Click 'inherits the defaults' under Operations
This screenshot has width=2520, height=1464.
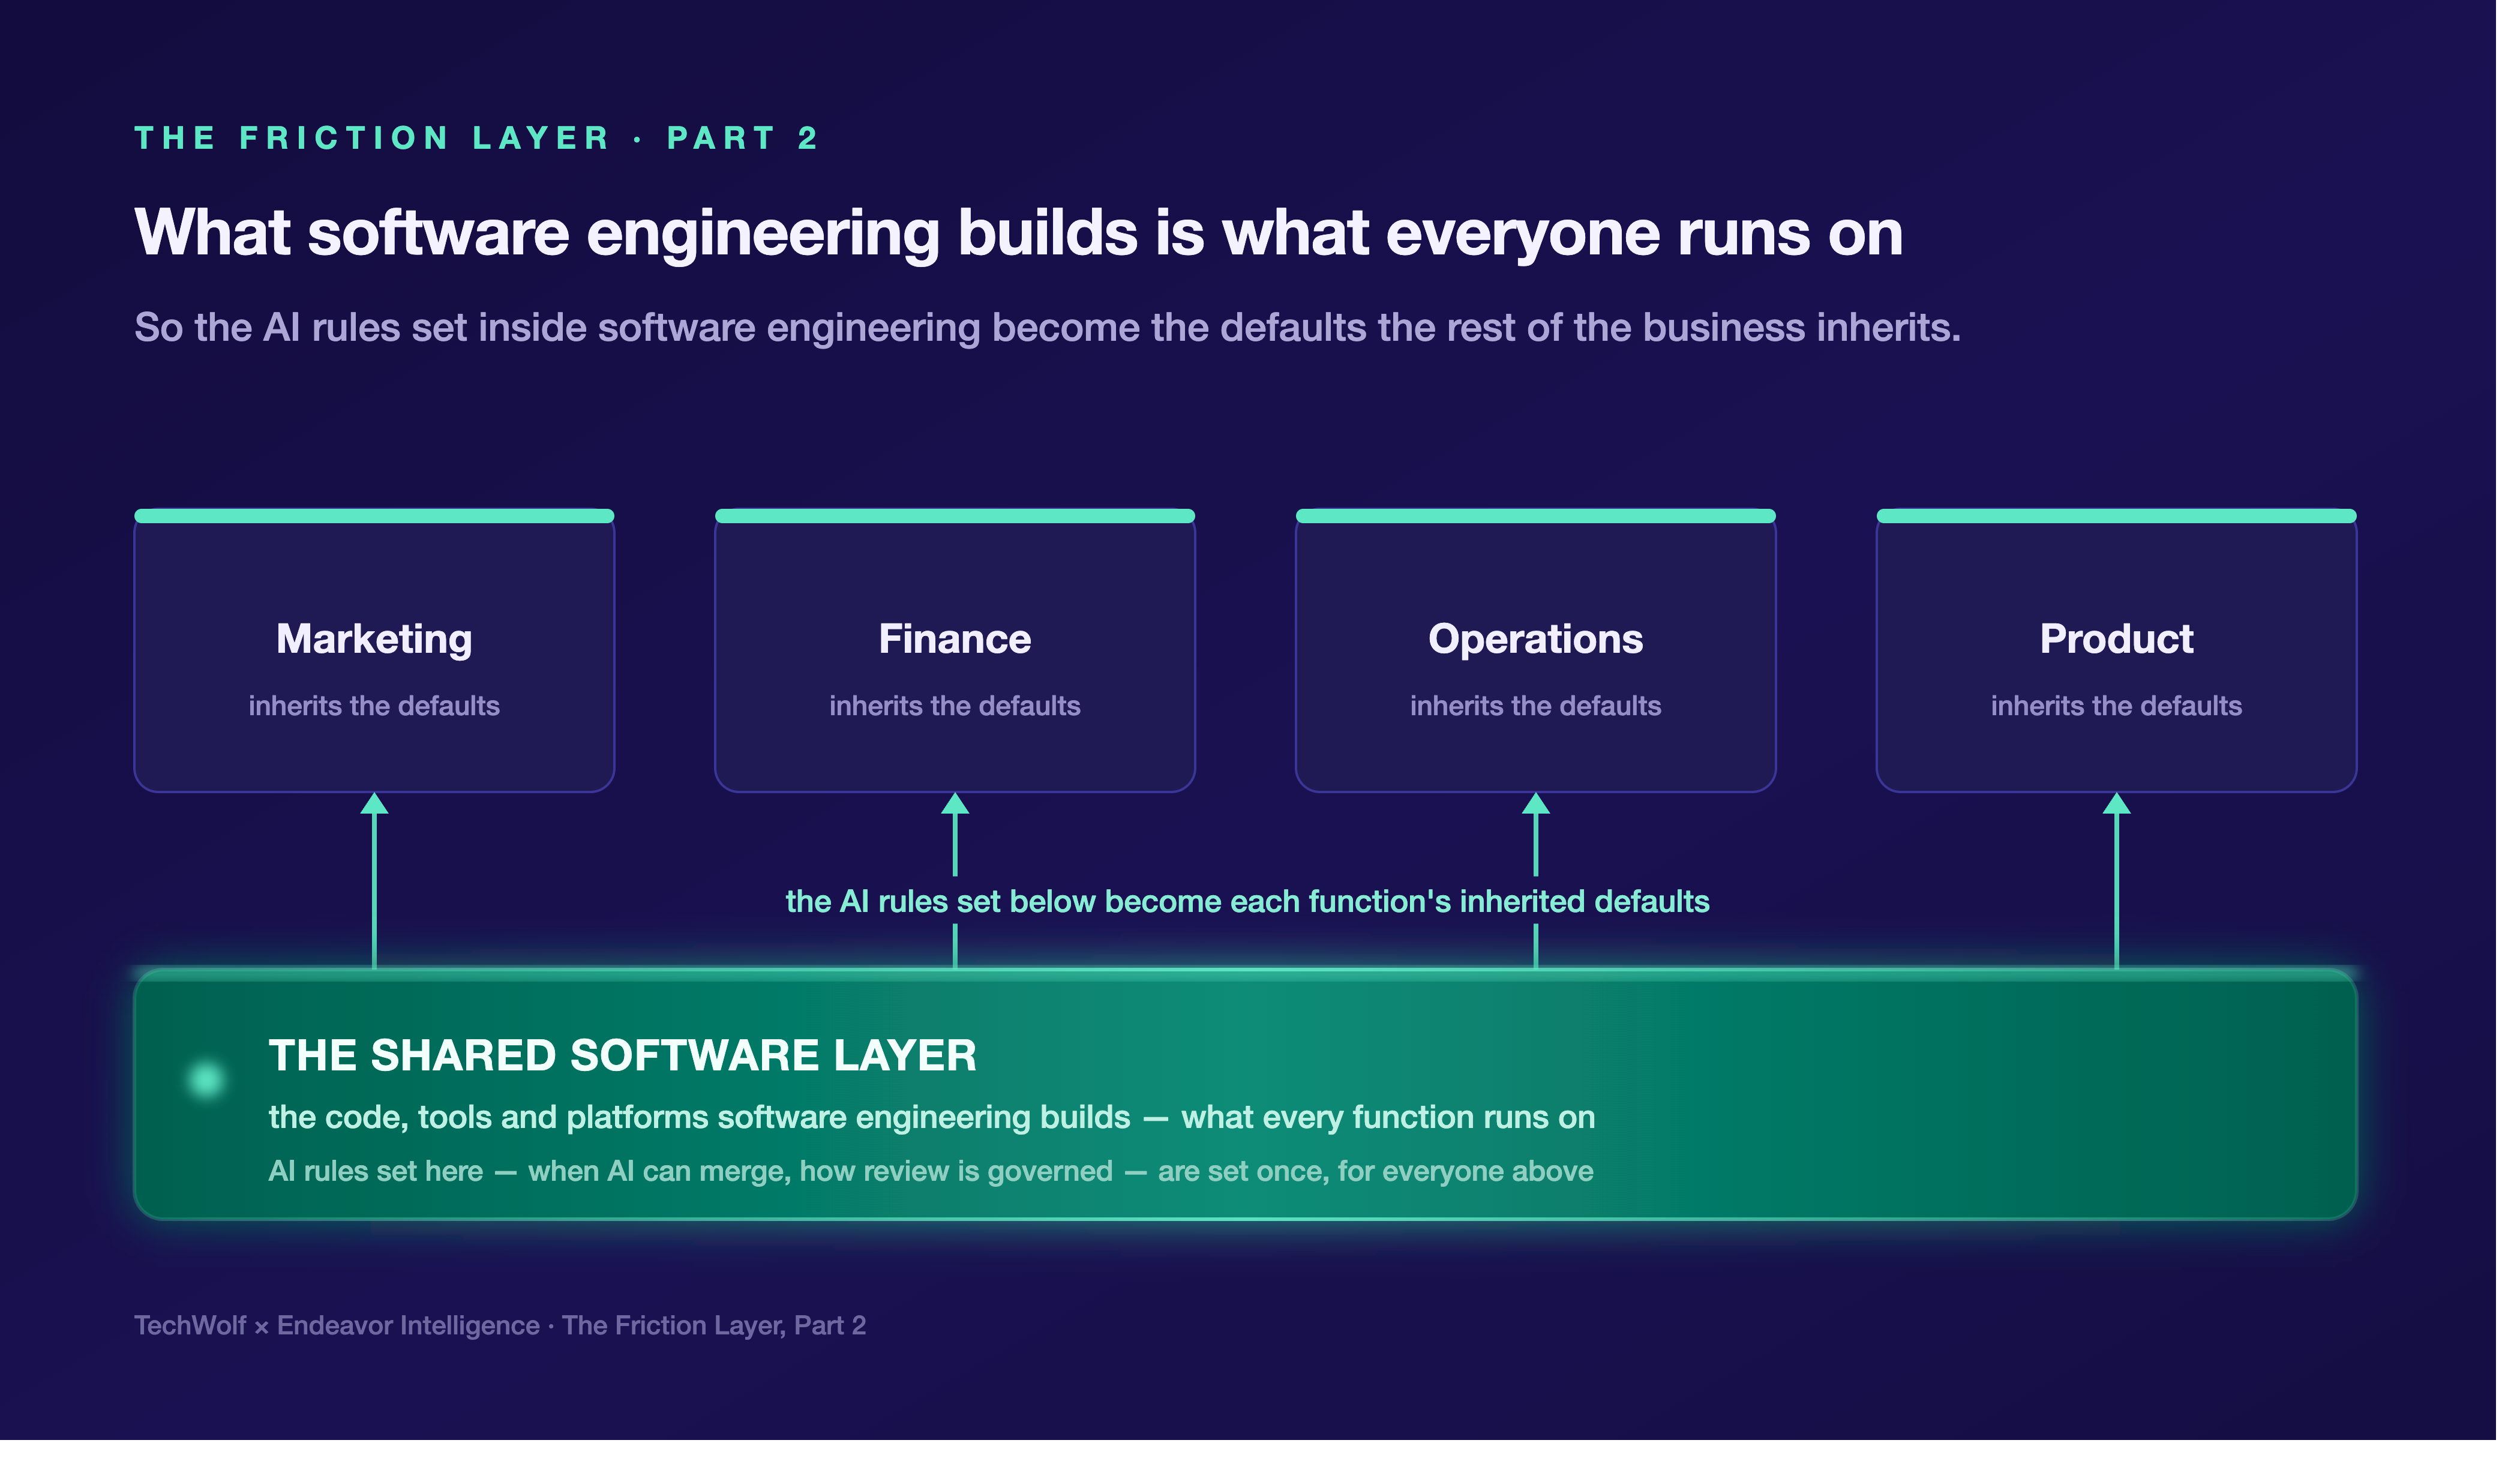(x=1536, y=706)
